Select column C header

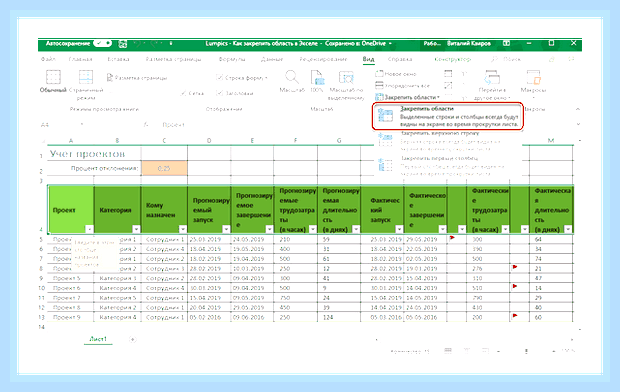164,140
